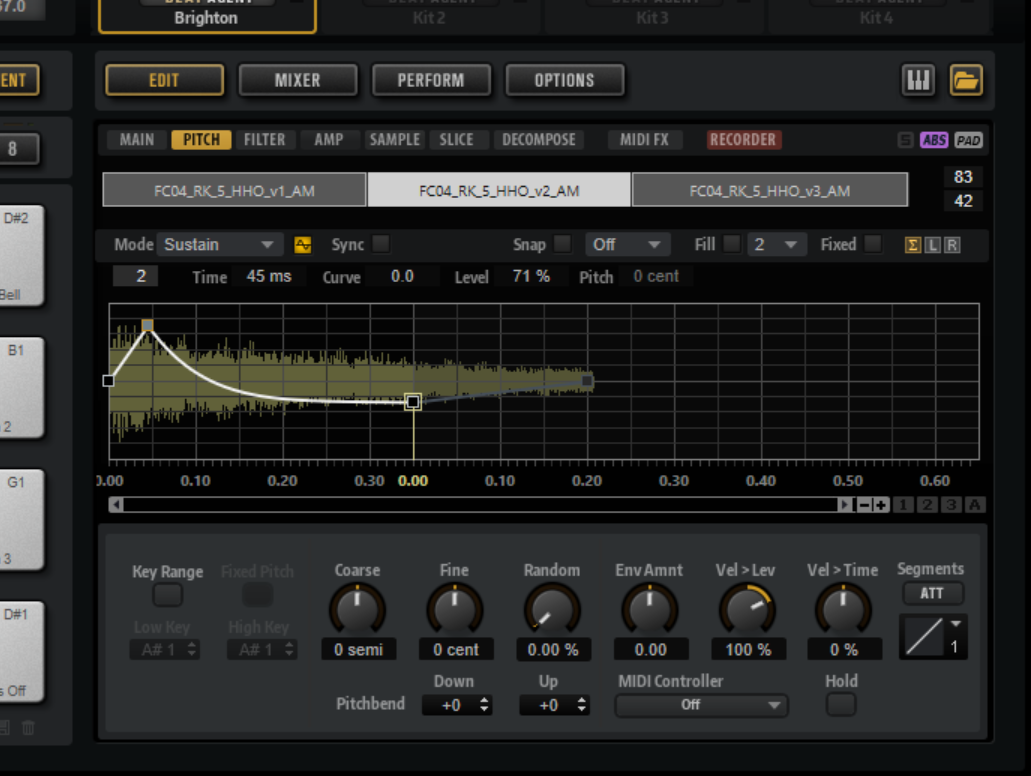Select zoom snapshot 1
Screen dimensions: 1031x776
point(903,505)
